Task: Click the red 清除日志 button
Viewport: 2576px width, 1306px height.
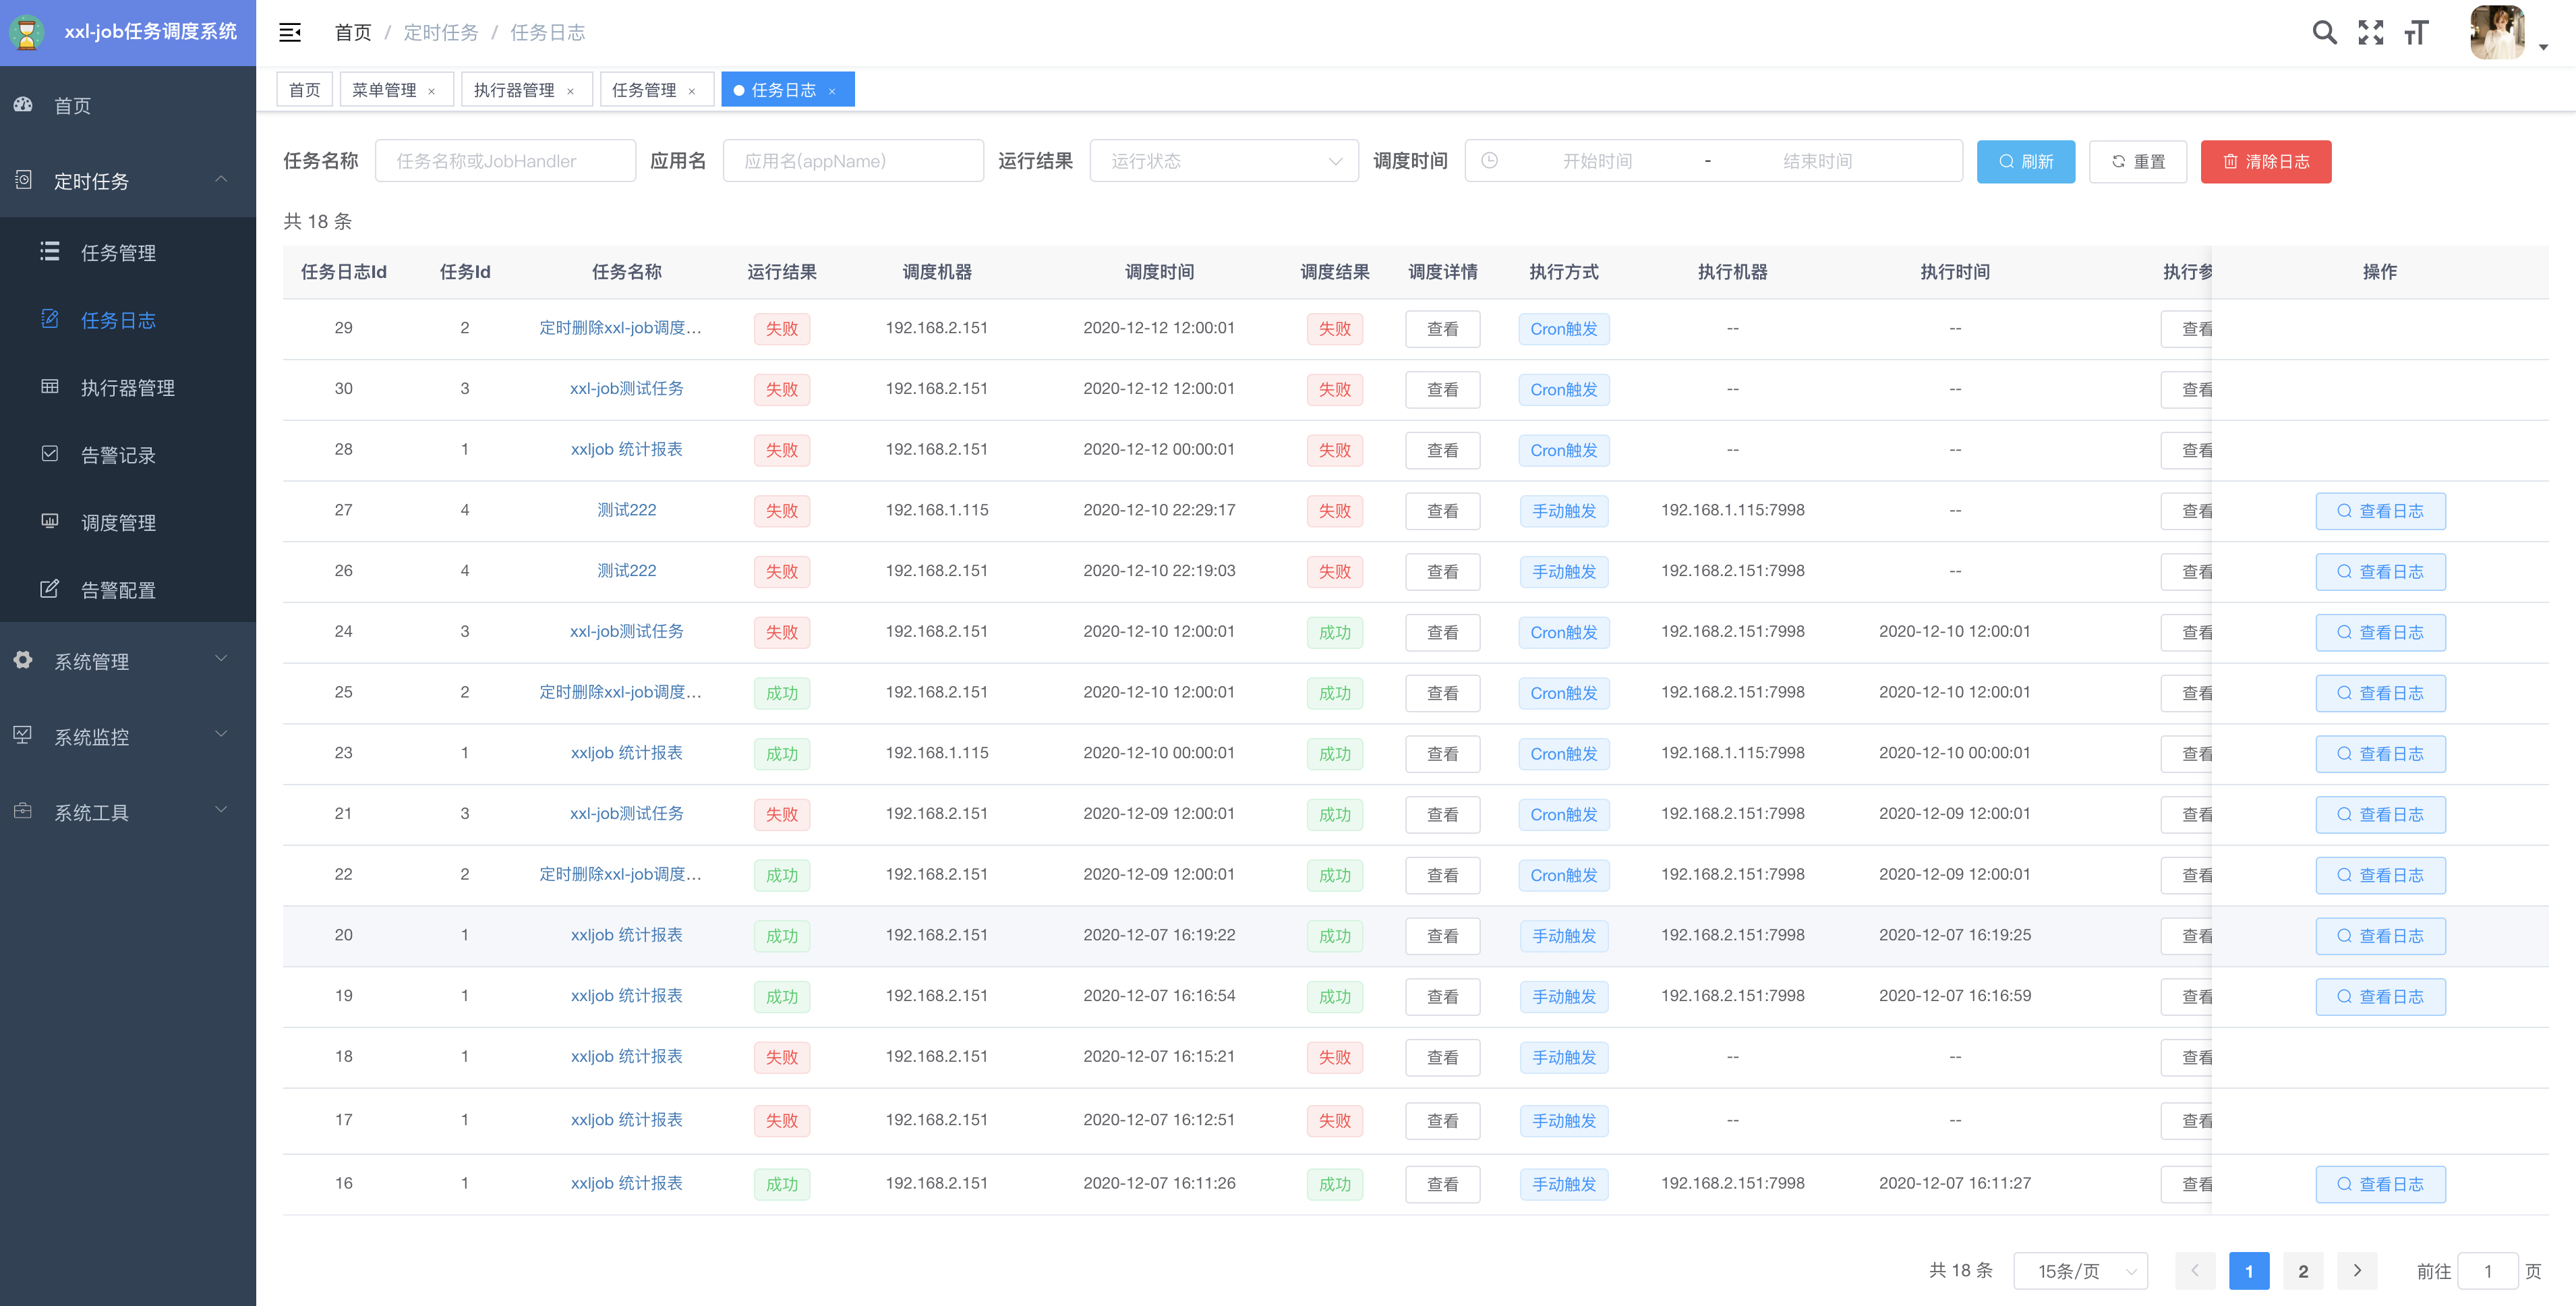Action: [2265, 161]
